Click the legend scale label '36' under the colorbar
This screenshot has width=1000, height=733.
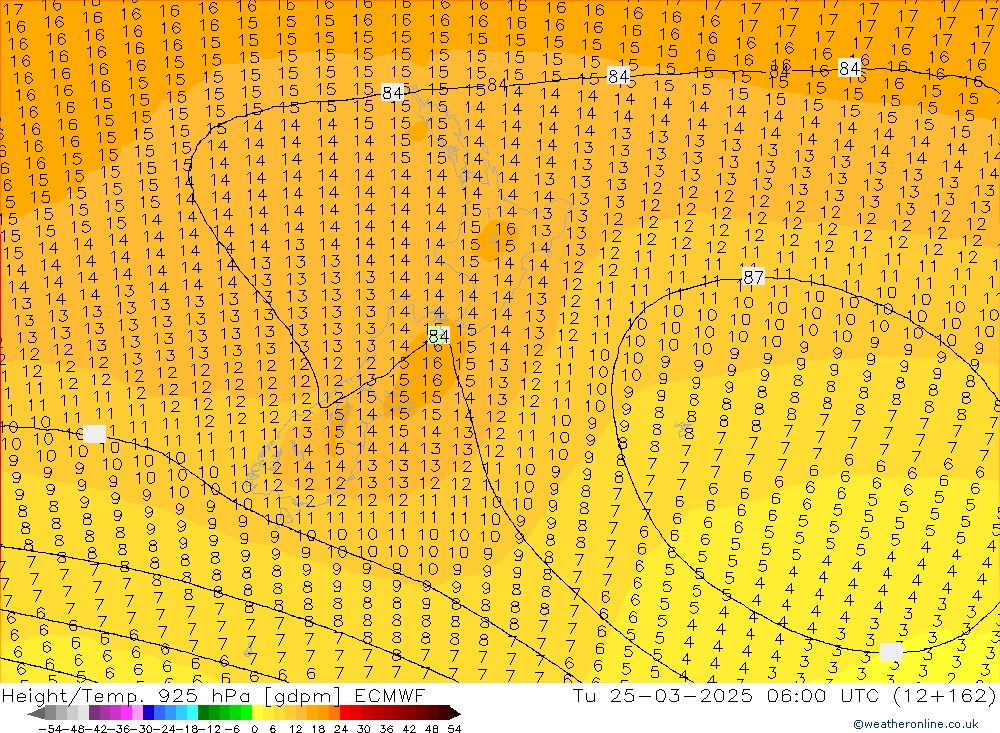[386, 729]
